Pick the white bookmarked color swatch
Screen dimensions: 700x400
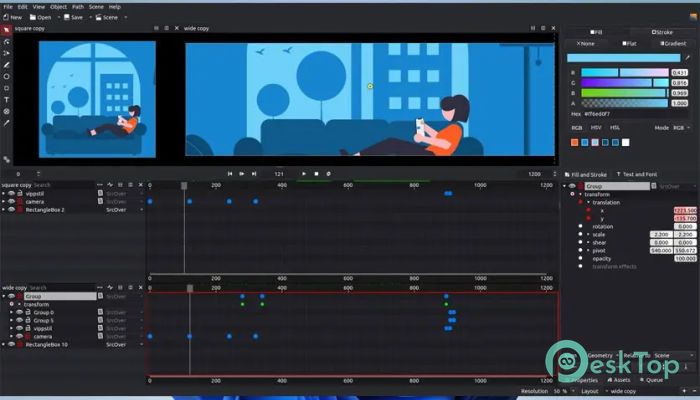[x=625, y=142]
